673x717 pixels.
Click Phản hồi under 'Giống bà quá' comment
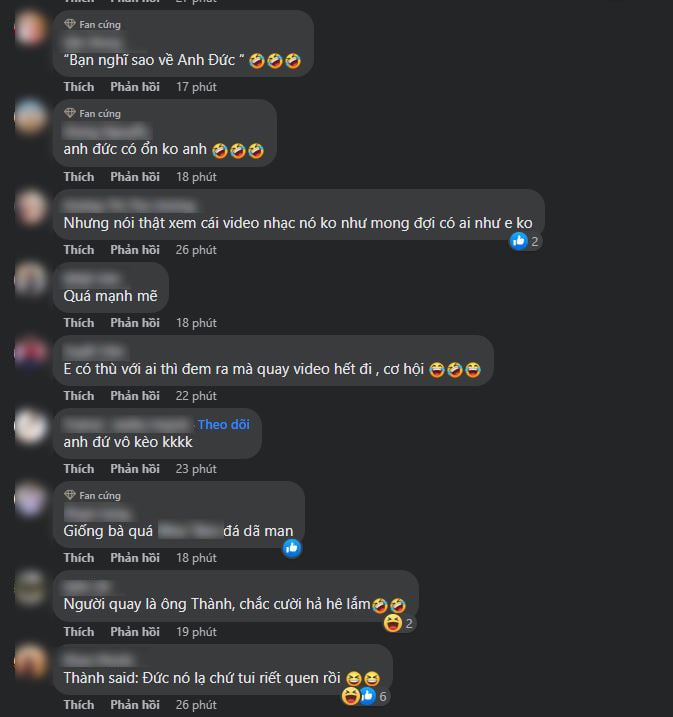coord(135,558)
